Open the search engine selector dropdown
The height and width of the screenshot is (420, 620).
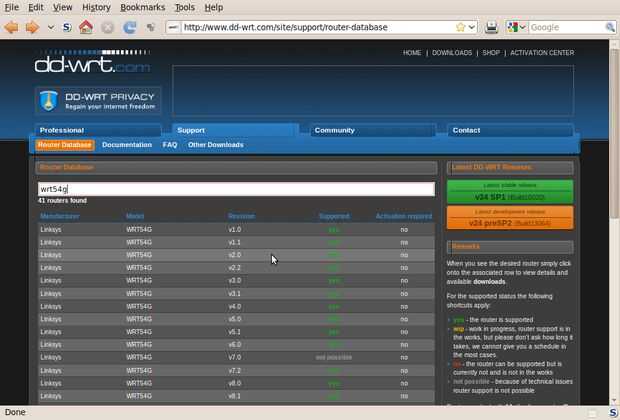tap(516, 27)
